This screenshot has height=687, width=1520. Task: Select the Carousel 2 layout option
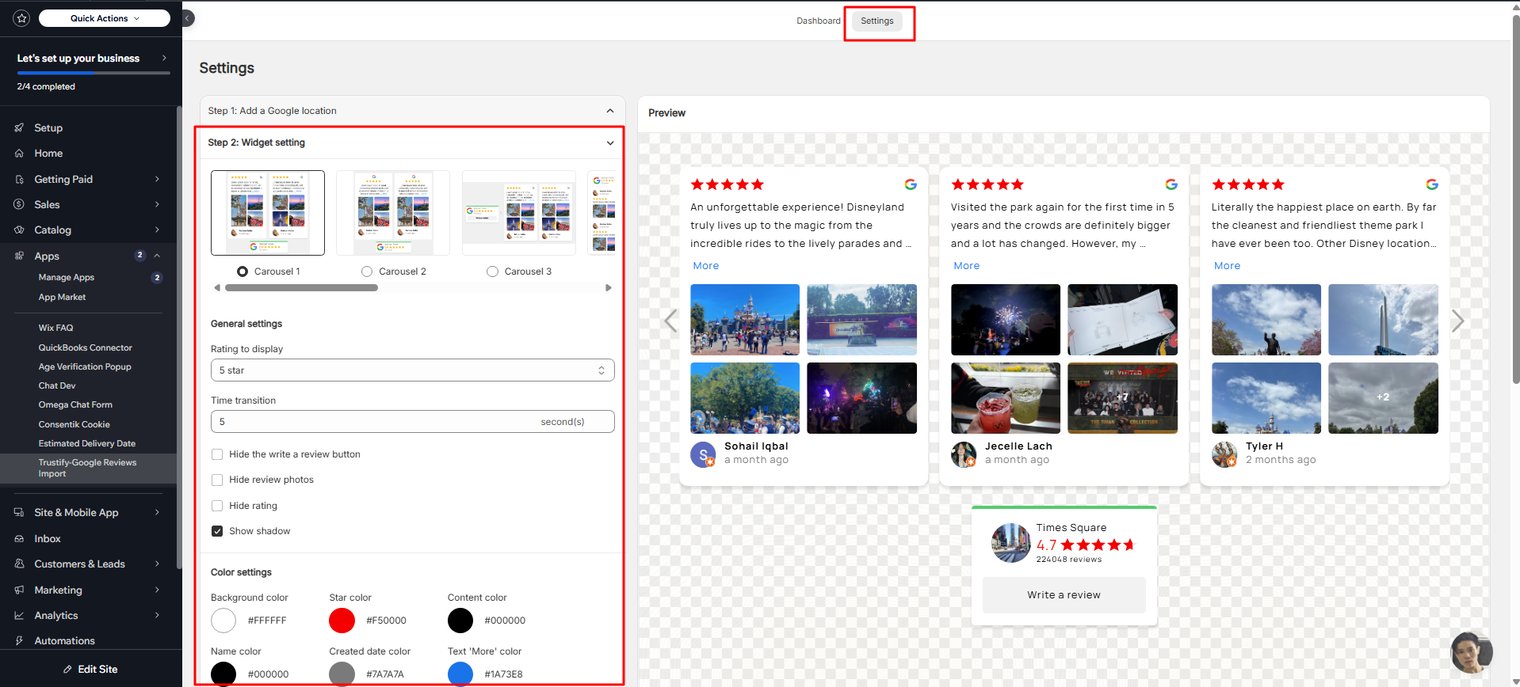click(367, 271)
